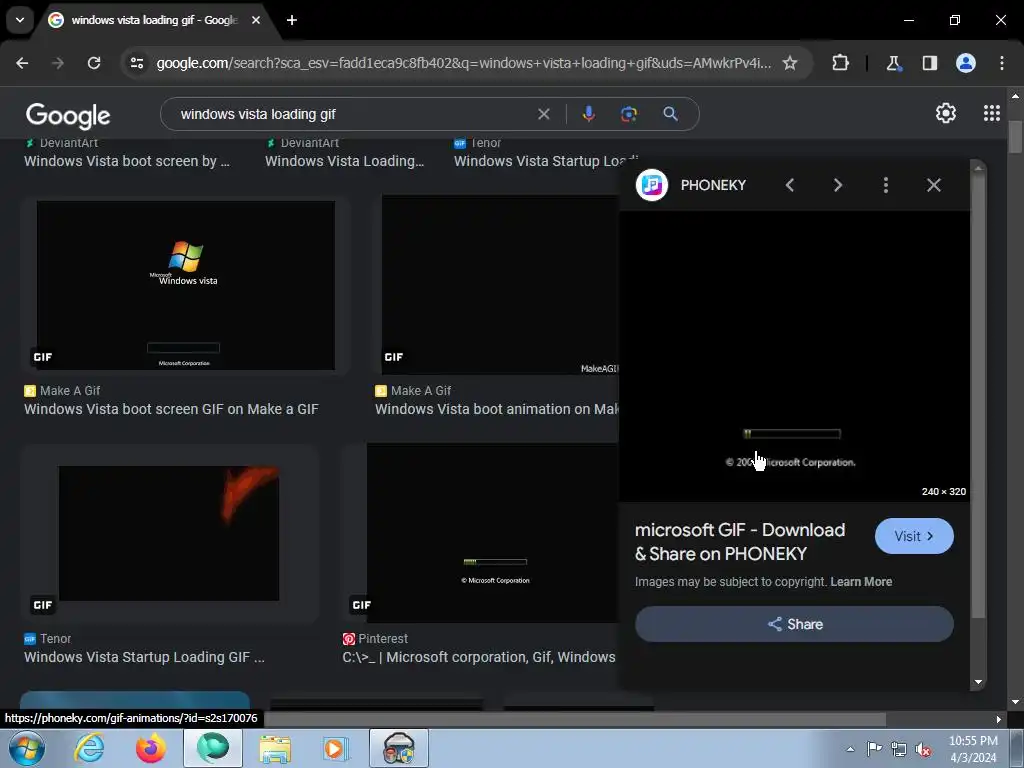
Task: Click the horizontal scrollbar's right arrow
Action: [x=998, y=719]
